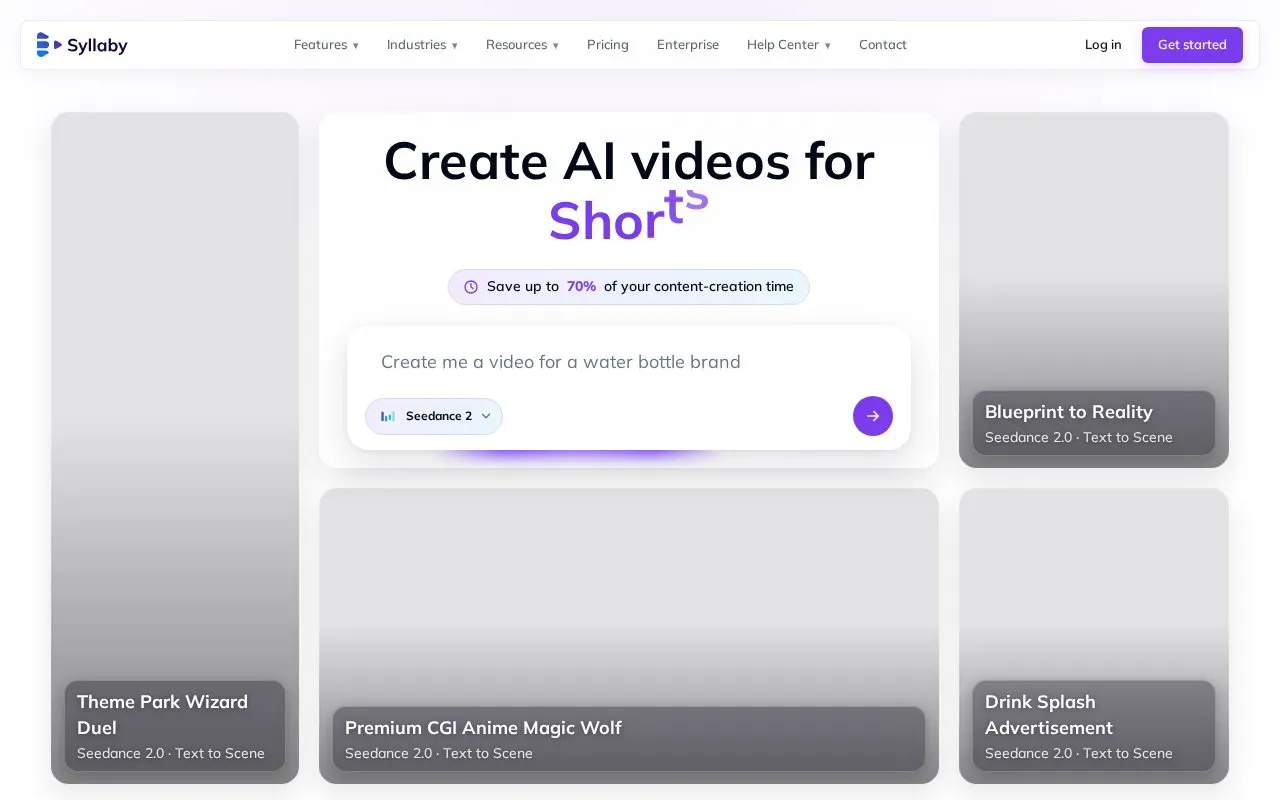1280x800 pixels.
Task: Expand the Resources menu
Action: pyautogui.click(x=522, y=45)
